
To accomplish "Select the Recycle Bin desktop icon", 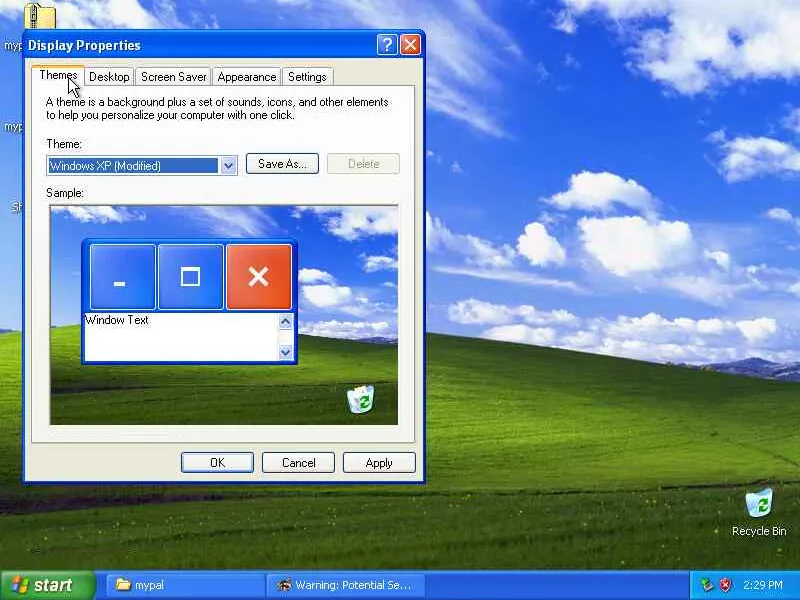I will point(759,512).
